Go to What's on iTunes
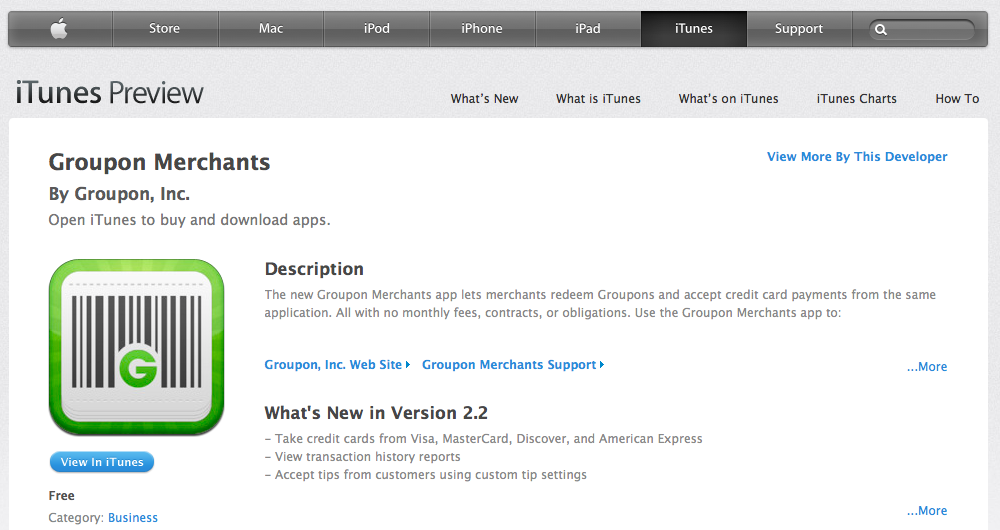The height and width of the screenshot is (530, 1000). click(728, 99)
